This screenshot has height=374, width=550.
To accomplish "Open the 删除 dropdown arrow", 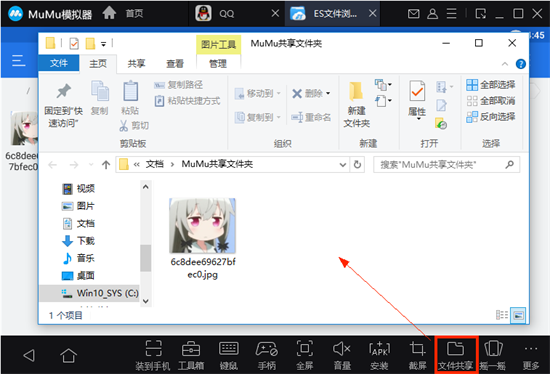I will (328, 93).
